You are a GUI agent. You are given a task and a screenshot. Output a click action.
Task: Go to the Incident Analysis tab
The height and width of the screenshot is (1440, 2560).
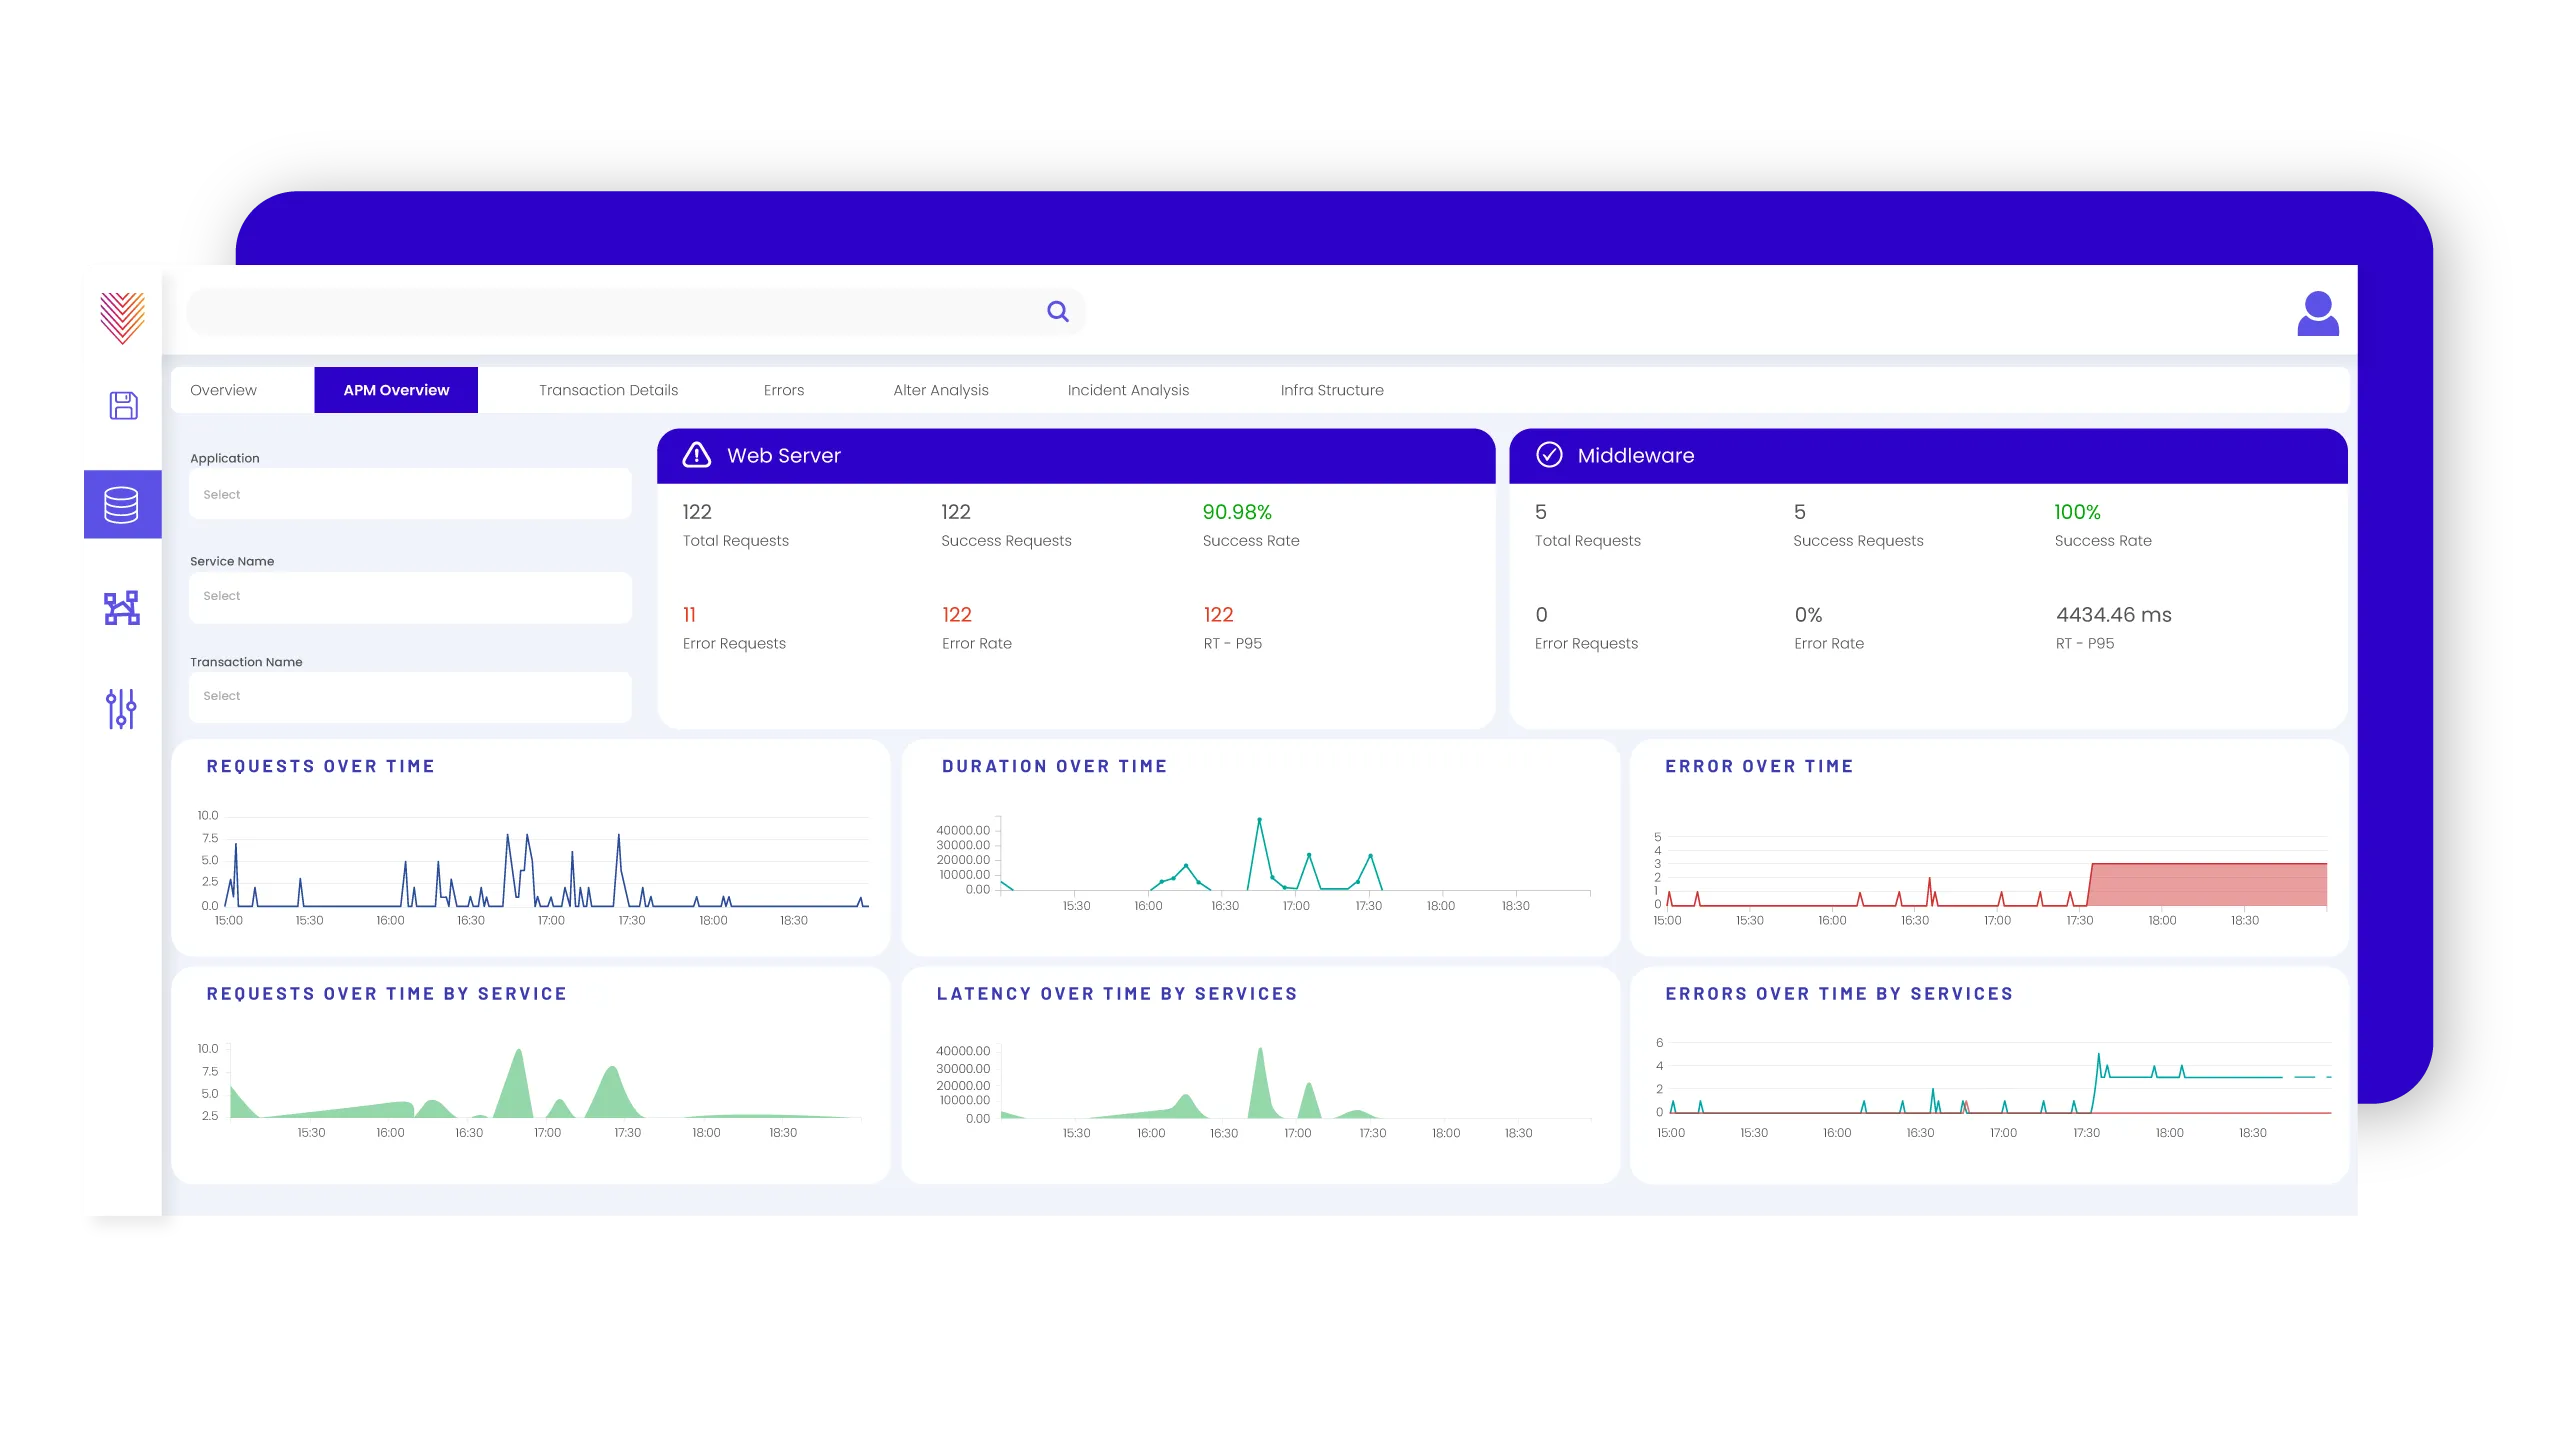1128,390
